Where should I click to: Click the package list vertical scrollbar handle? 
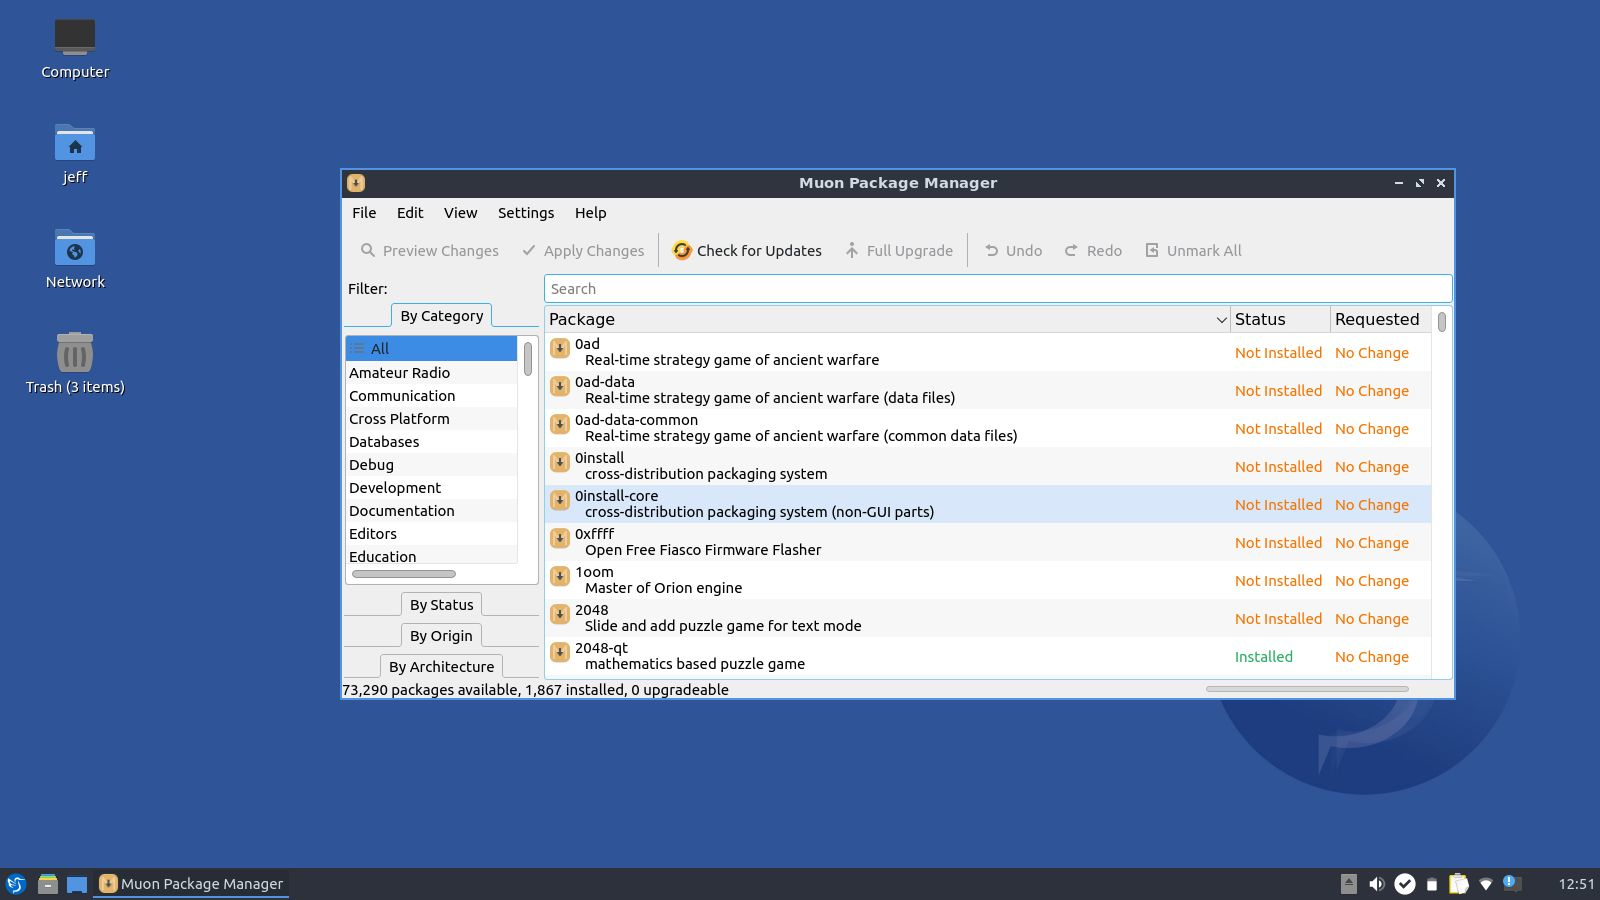click(x=1441, y=322)
